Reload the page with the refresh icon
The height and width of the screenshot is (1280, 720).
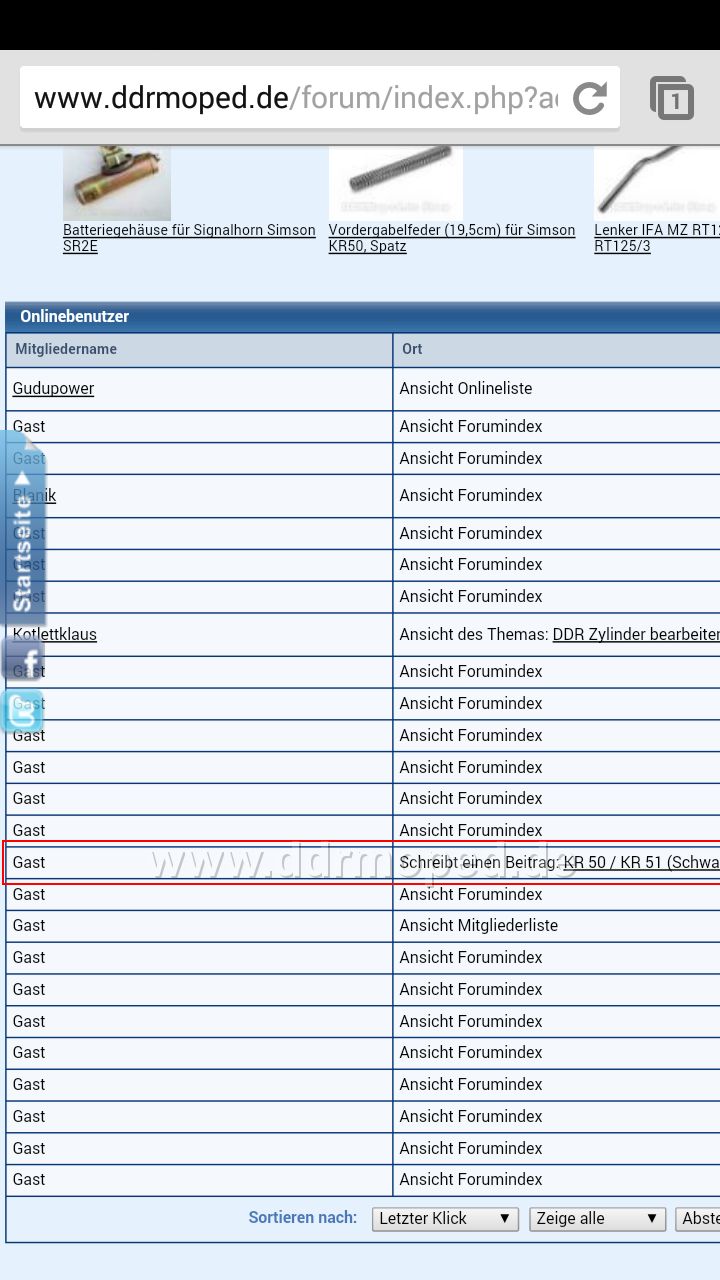click(590, 98)
